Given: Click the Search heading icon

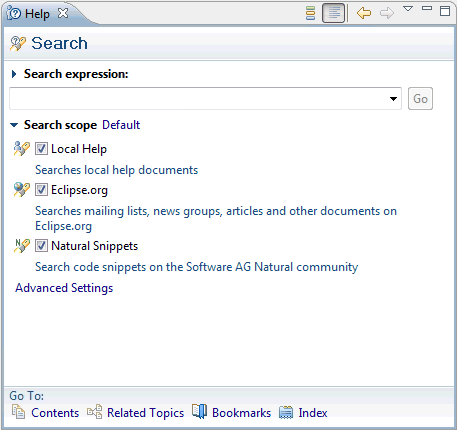Looking at the screenshot, I should click(x=18, y=44).
